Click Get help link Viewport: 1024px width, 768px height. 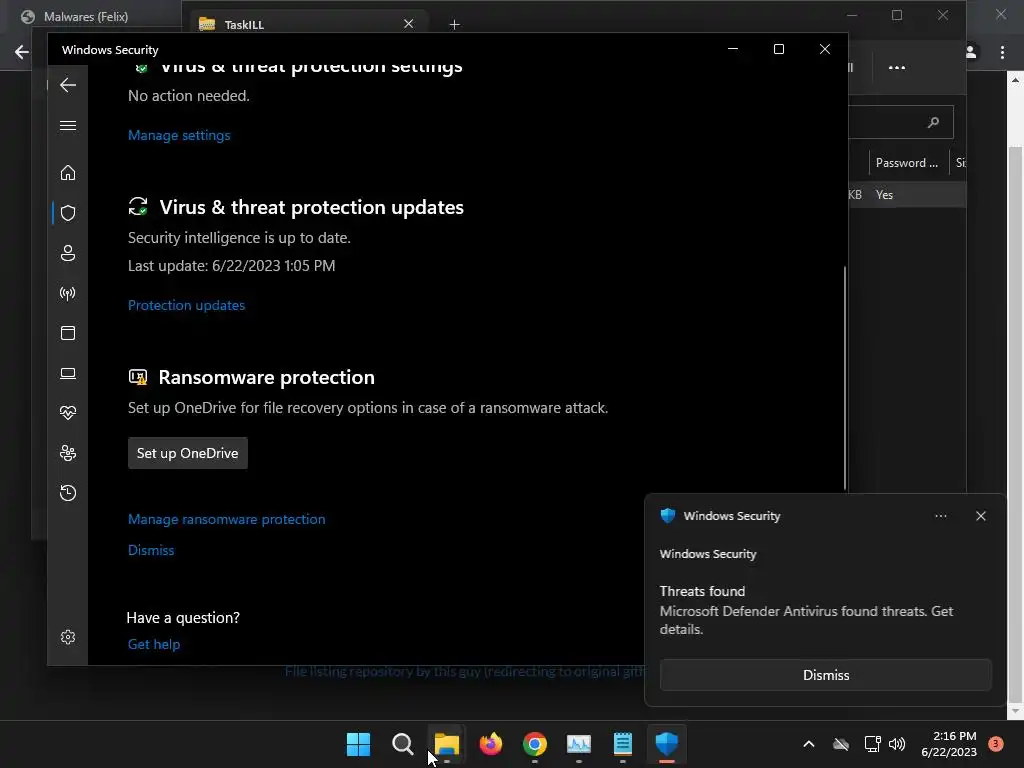pos(153,644)
